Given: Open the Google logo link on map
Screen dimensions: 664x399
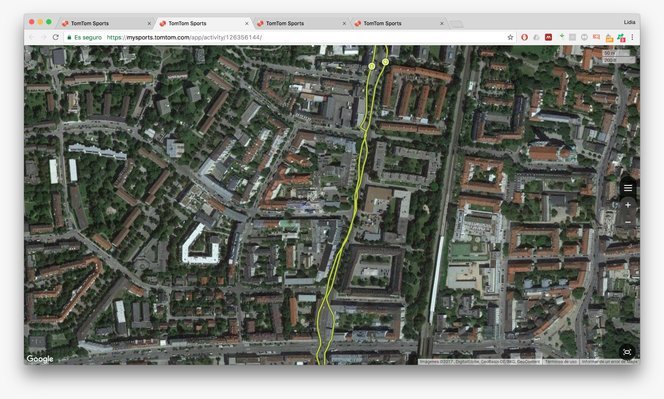Looking at the screenshot, I should pos(40,359).
